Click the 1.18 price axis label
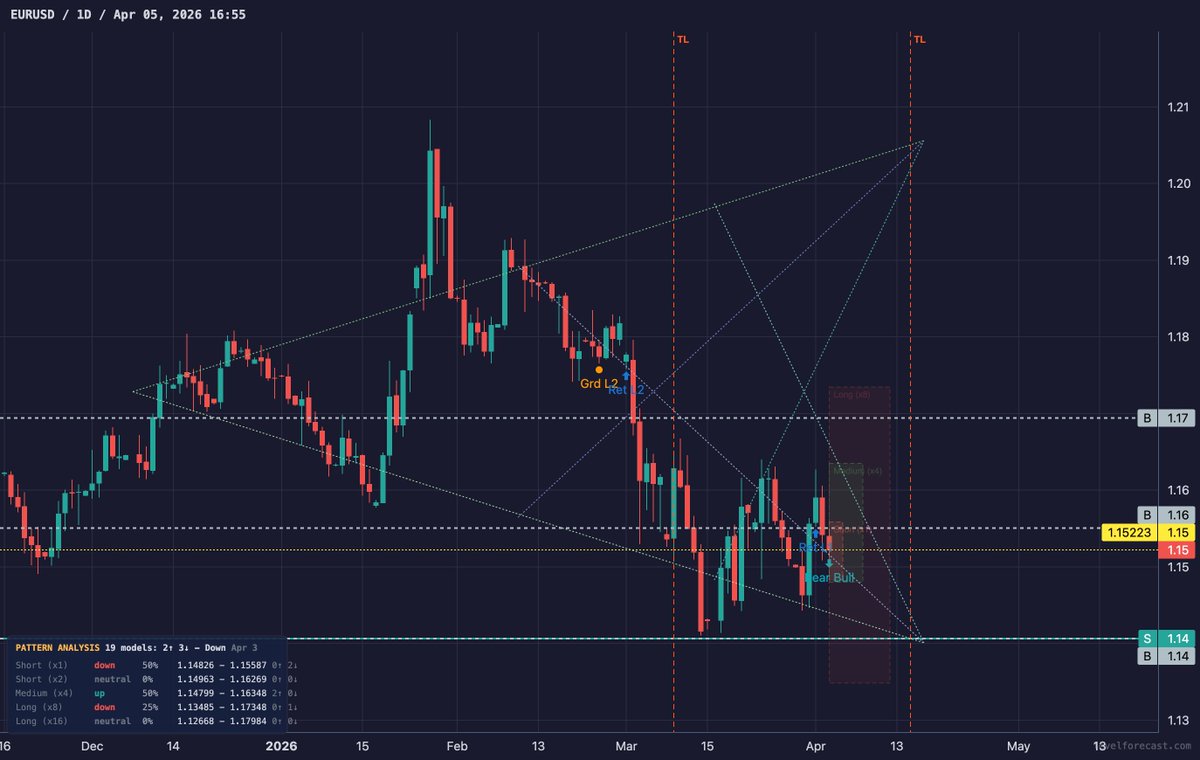The height and width of the screenshot is (760, 1200). (x=1177, y=337)
